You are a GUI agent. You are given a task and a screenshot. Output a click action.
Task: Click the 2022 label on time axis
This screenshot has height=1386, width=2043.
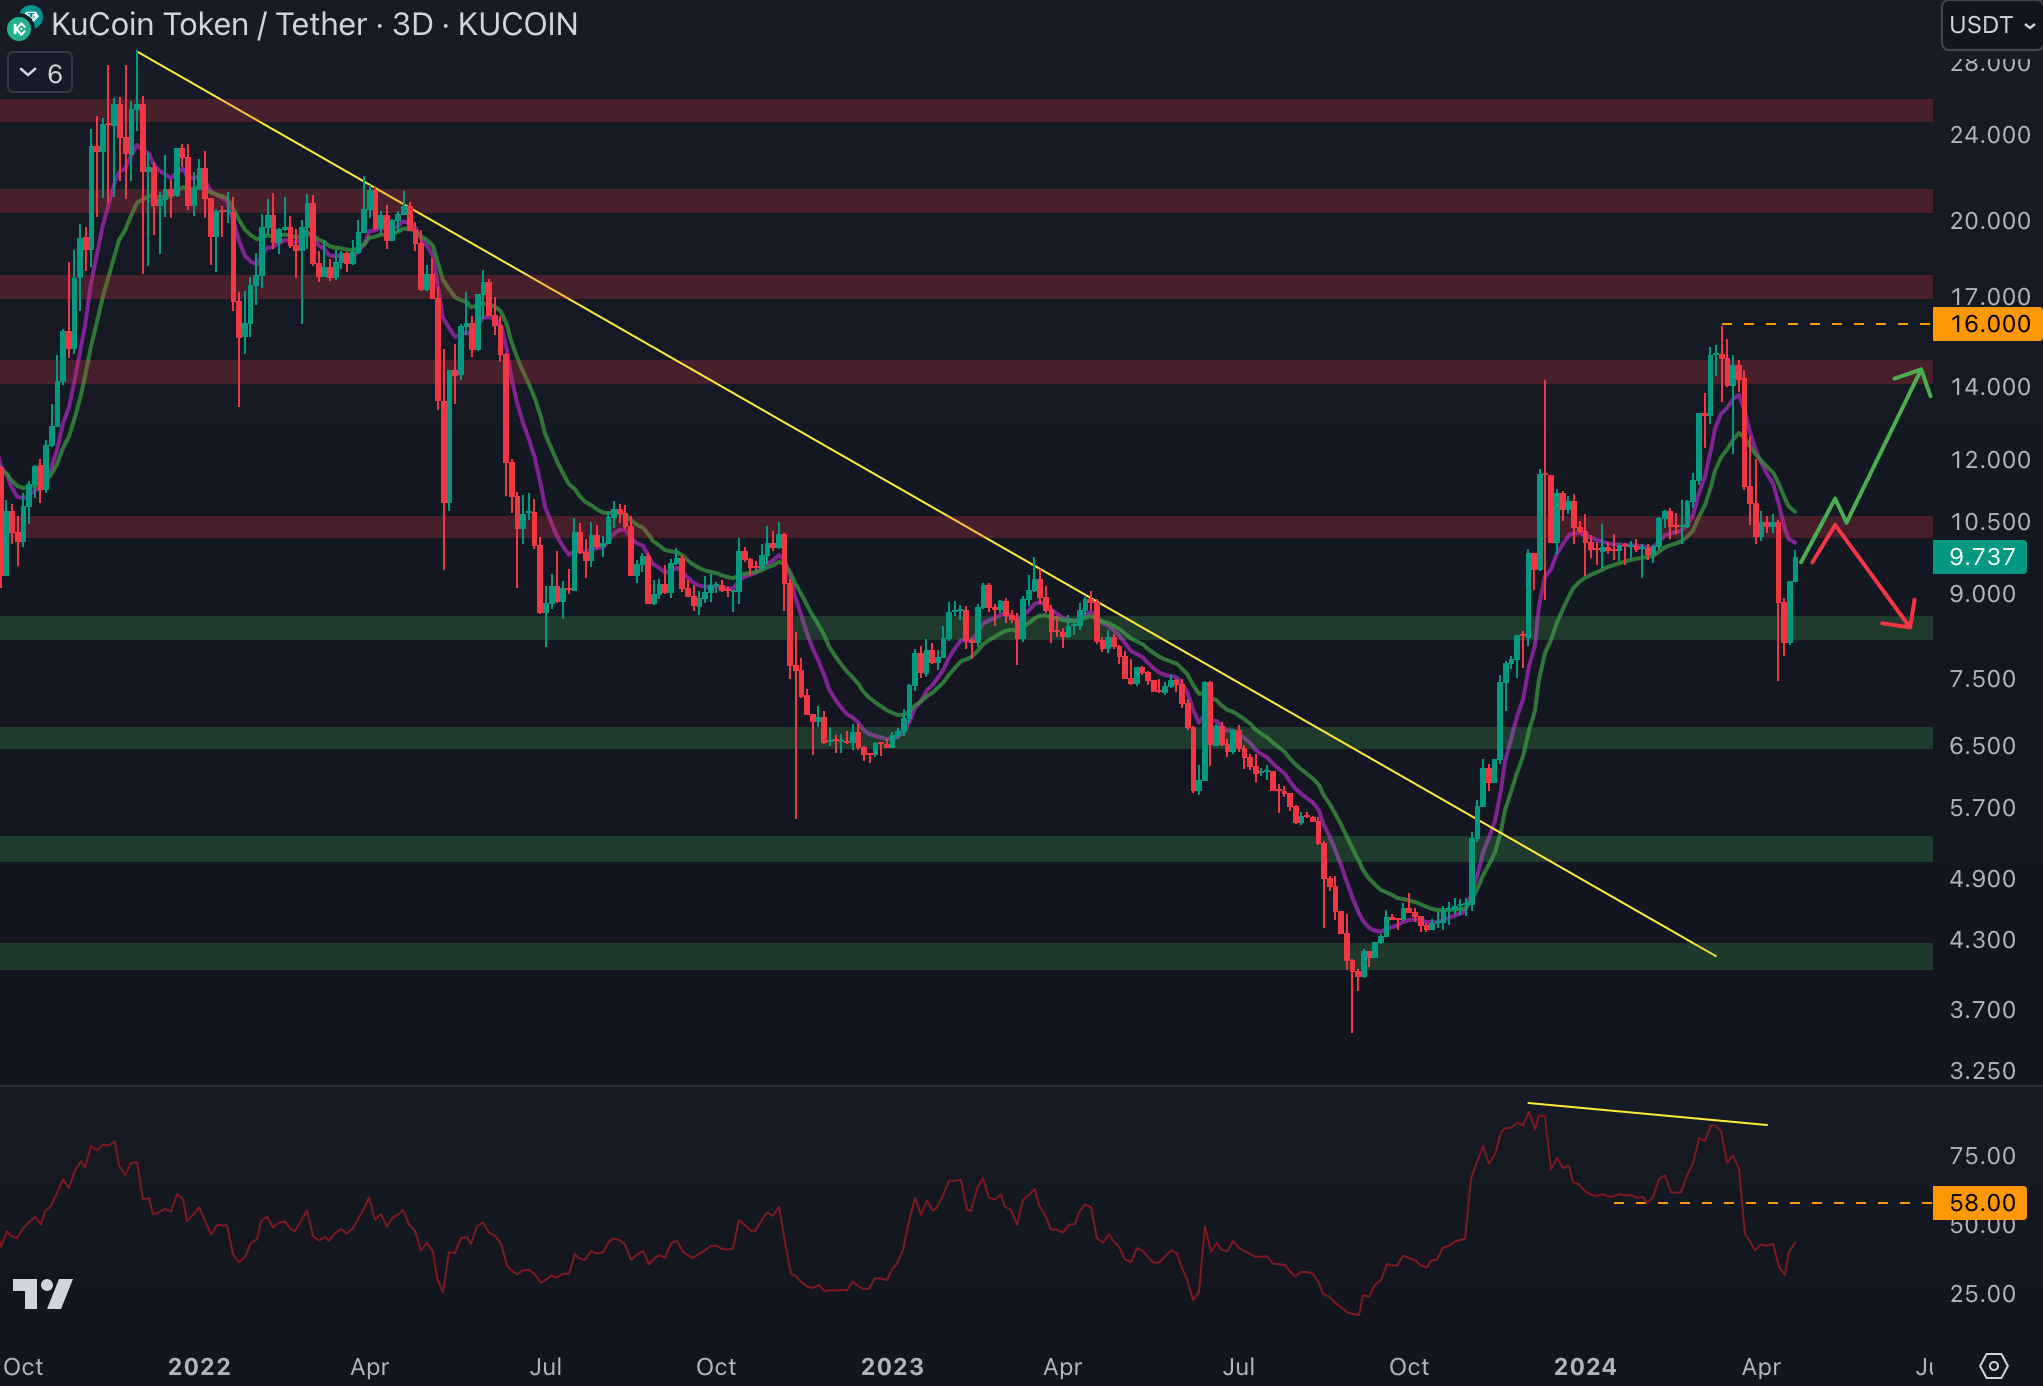click(x=199, y=1366)
